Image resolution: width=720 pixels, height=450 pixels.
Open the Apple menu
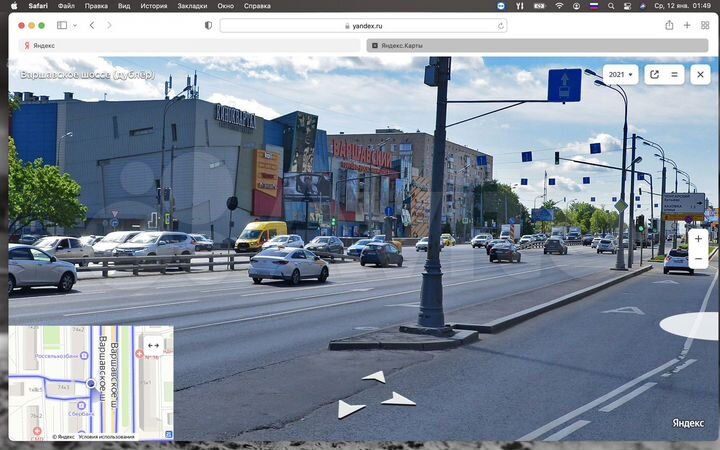14,6
